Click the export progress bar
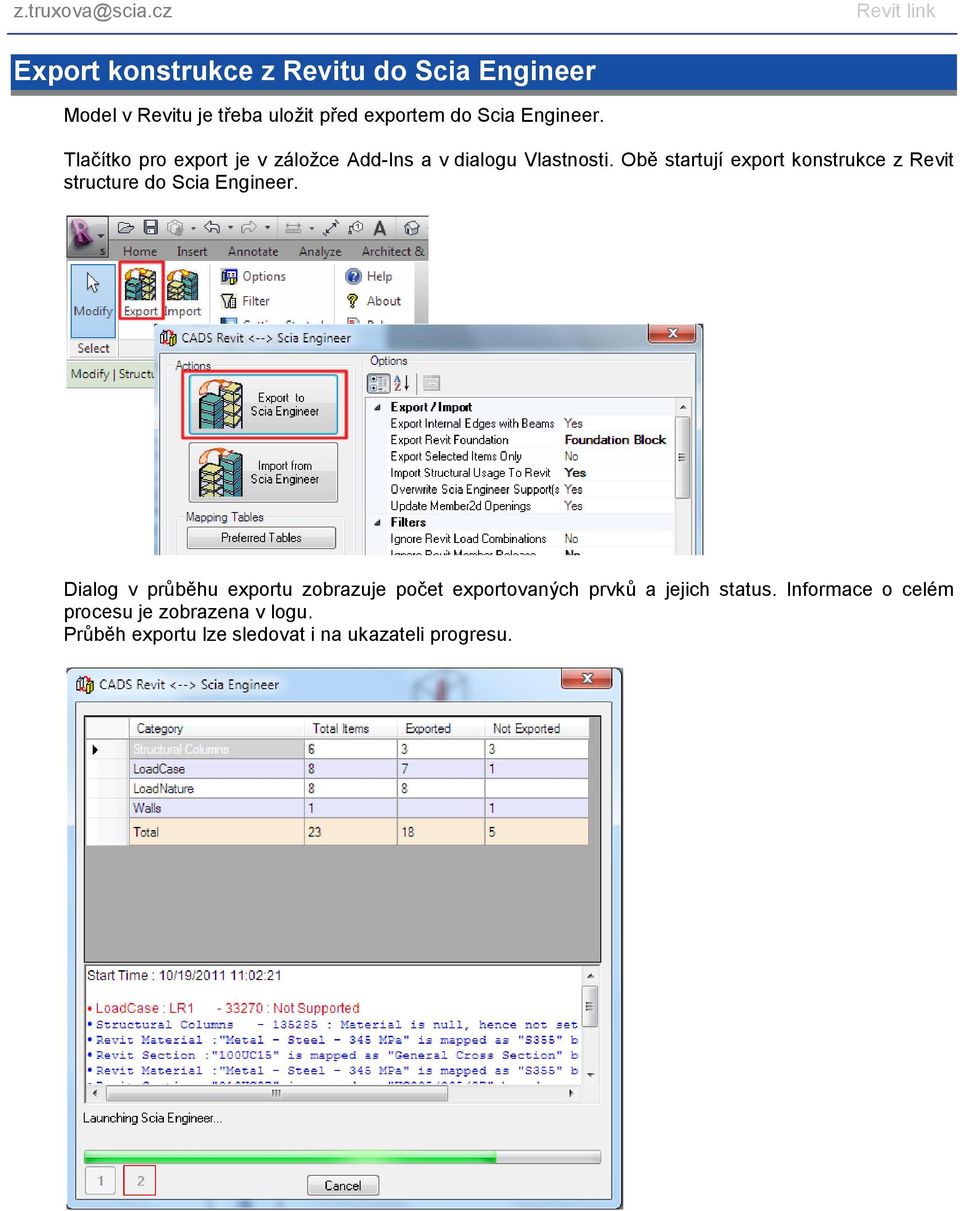The width and height of the screenshot is (960, 1211). click(342, 1157)
